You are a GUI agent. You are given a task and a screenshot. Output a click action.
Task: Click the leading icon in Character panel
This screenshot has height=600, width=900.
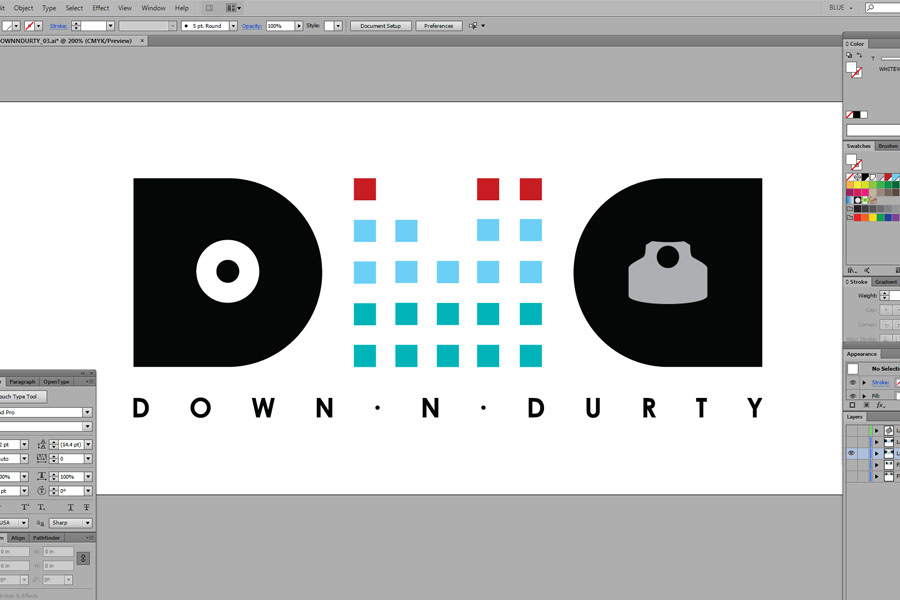click(x=41, y=444)
